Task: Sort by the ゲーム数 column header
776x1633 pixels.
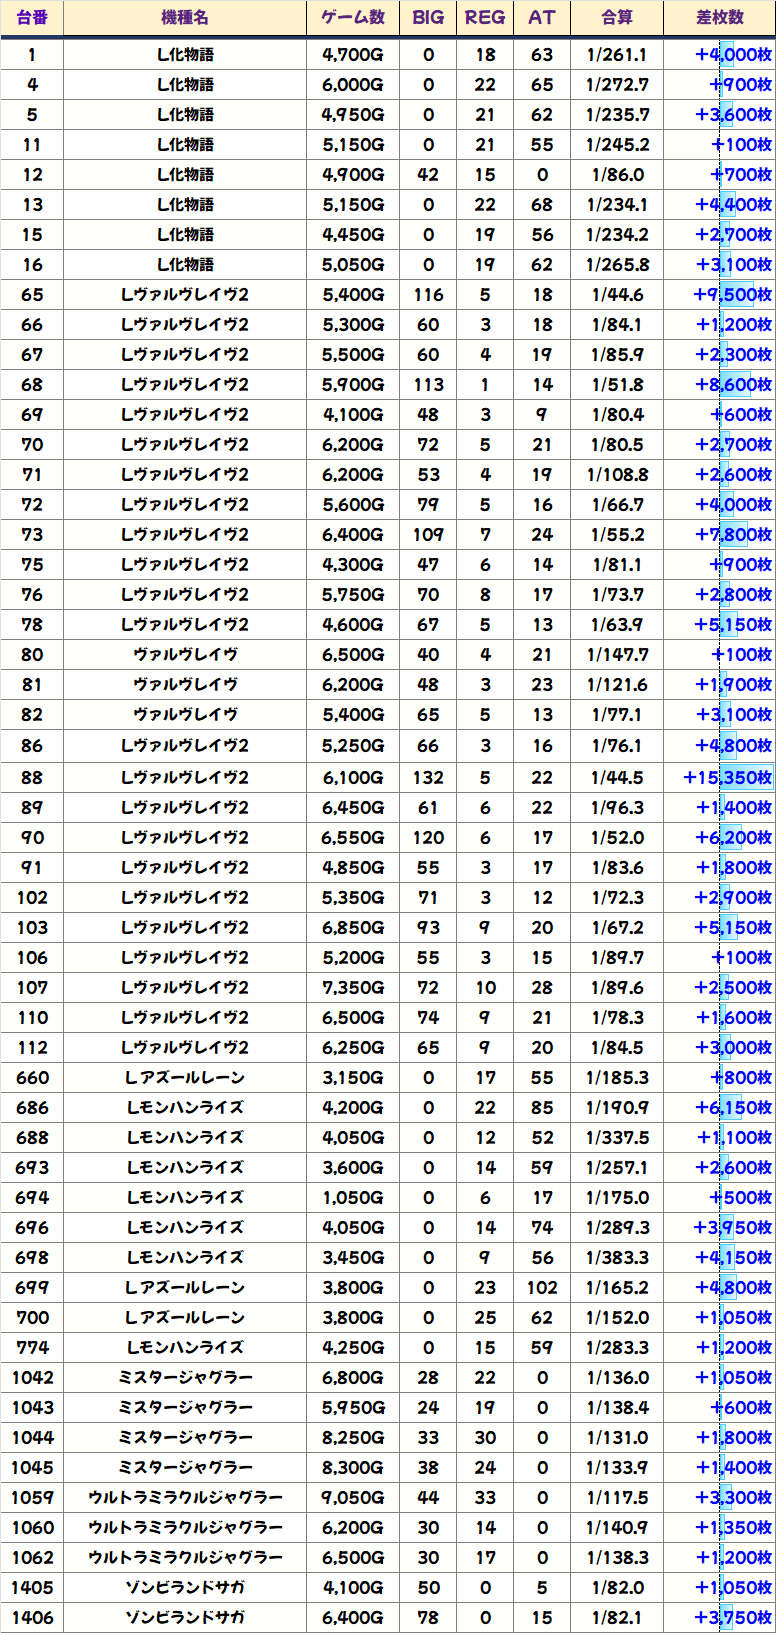Action: [x=353, y=18]
